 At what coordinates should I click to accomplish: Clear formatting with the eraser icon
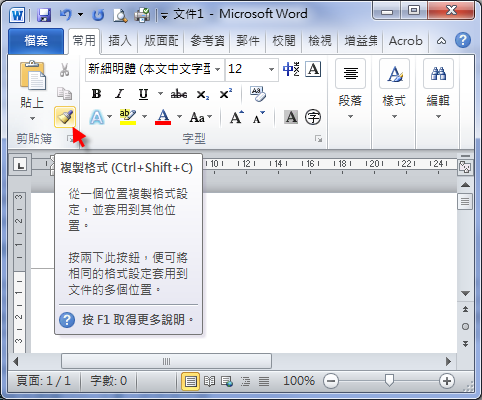click(258, 94)
